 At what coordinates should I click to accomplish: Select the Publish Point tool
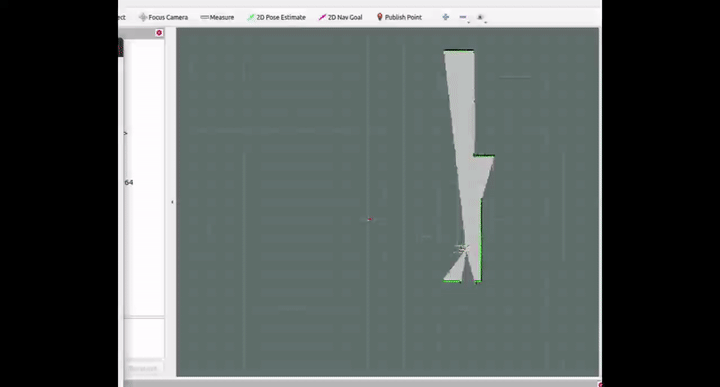pyautogui.click(x=399, y=17)
